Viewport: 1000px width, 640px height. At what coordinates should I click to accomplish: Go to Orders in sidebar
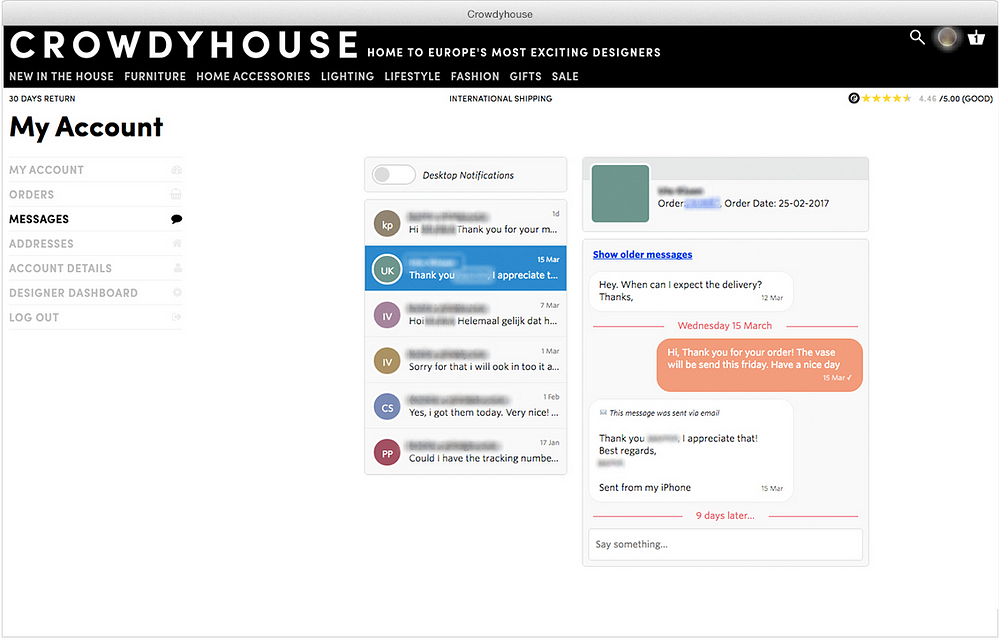(x=96, y=194)
